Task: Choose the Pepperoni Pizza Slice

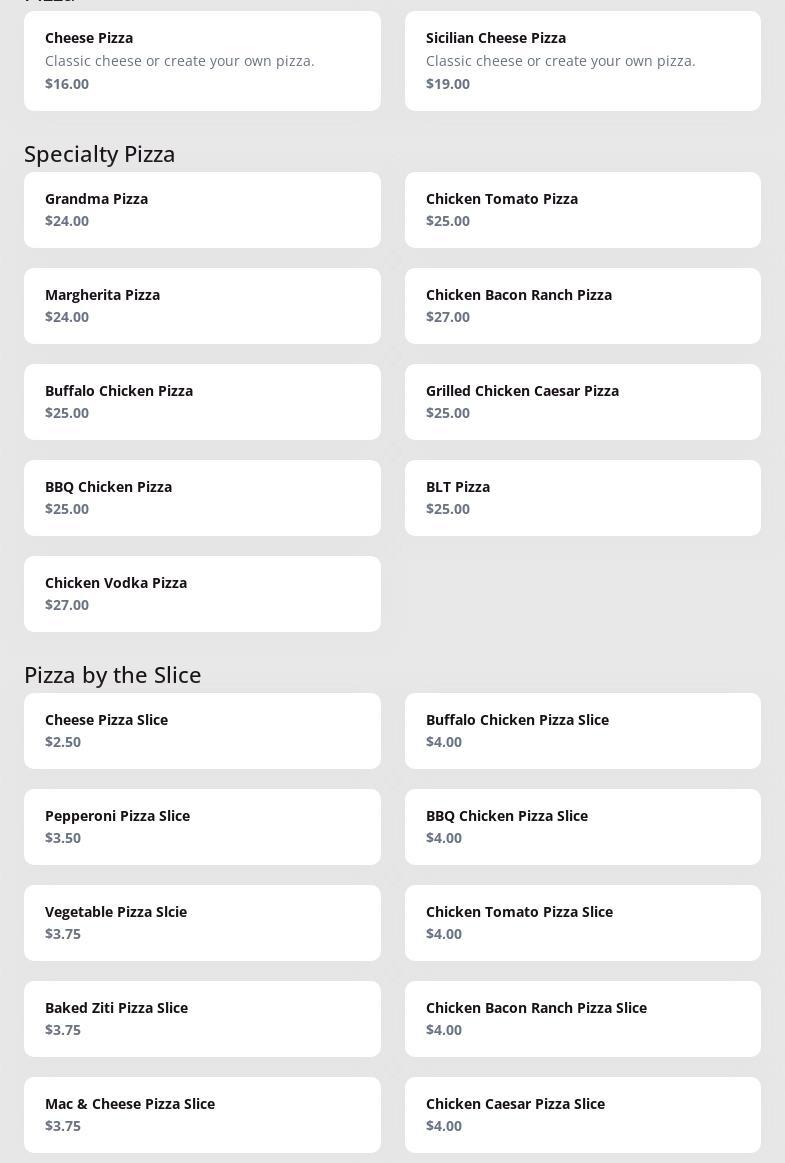Action: 202,827
